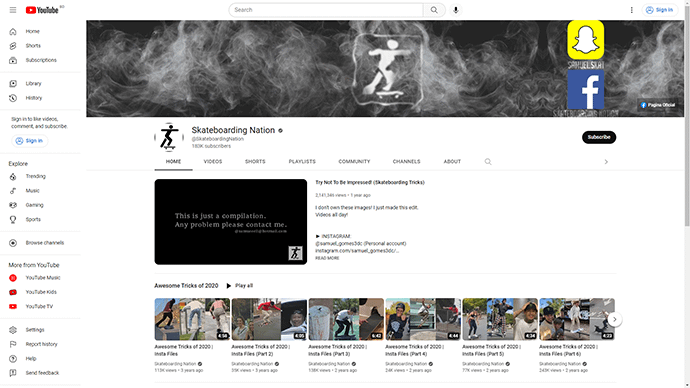Click in the Search input field
Screen dimensions: 690x388
(x=326, y=10)
